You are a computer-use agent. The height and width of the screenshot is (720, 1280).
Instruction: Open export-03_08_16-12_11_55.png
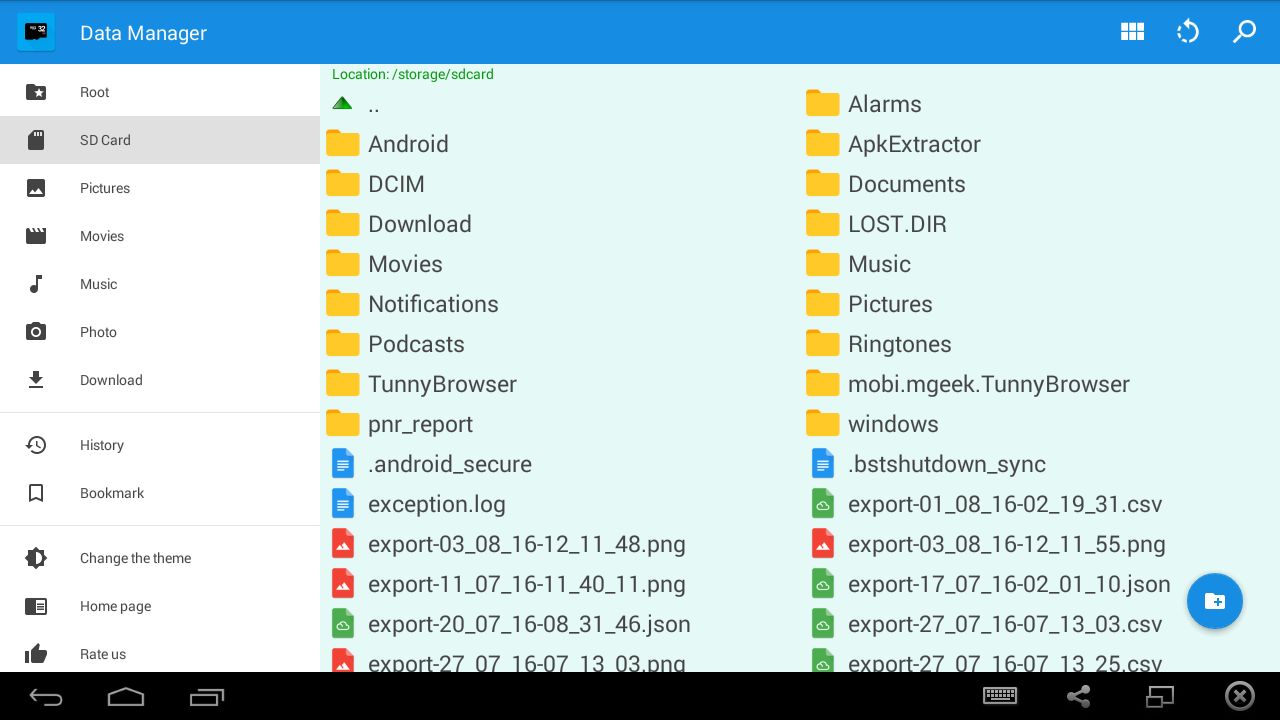click(x=1040, y=544)
